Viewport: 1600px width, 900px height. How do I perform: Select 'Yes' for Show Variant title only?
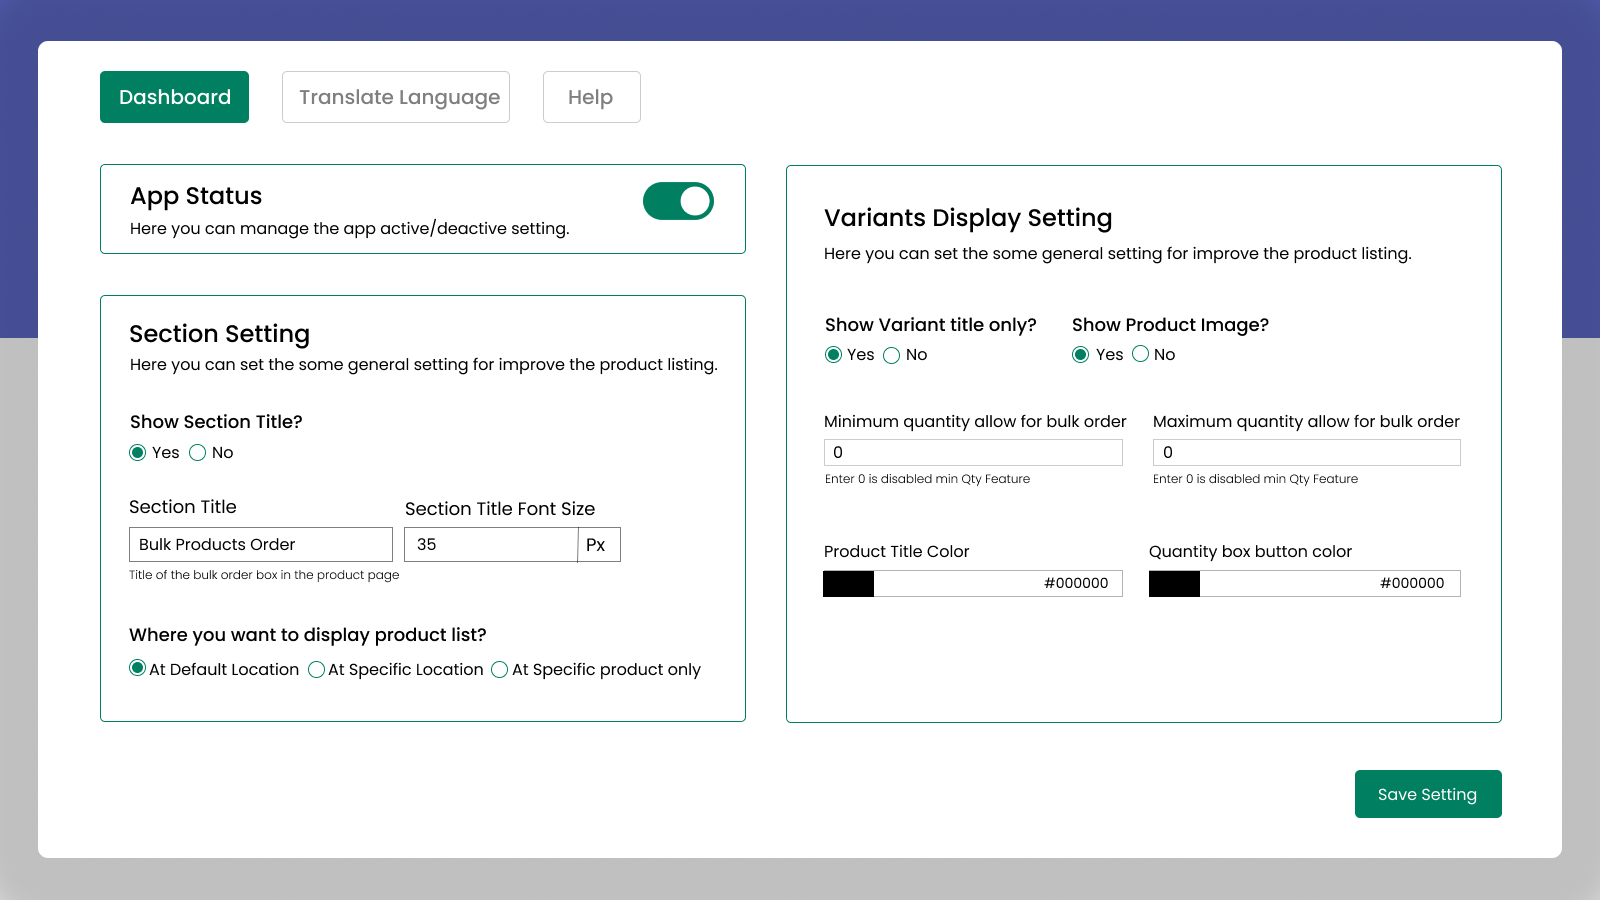pos(833,355)
